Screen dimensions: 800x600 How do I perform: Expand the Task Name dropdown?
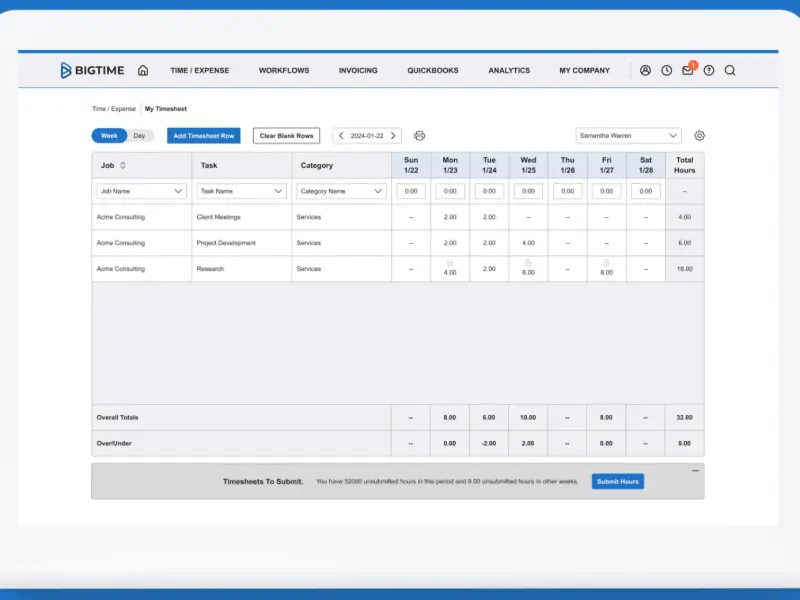pyautogui.click(x=241, y=191)
